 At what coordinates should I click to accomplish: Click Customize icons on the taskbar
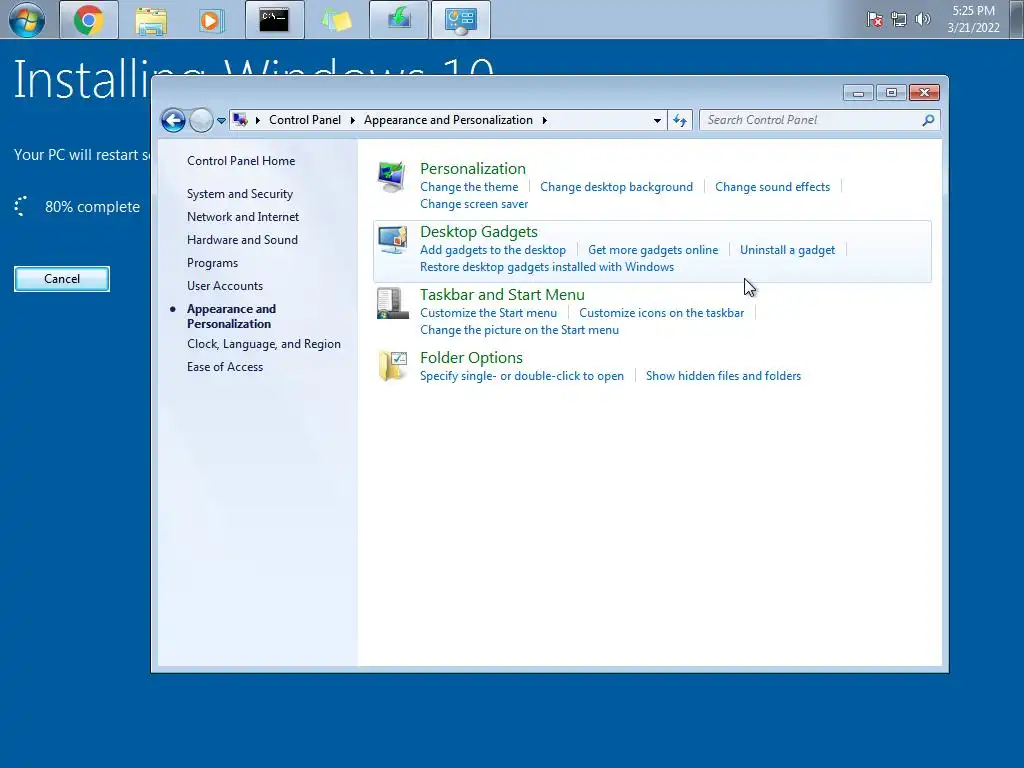click(662, 313)
